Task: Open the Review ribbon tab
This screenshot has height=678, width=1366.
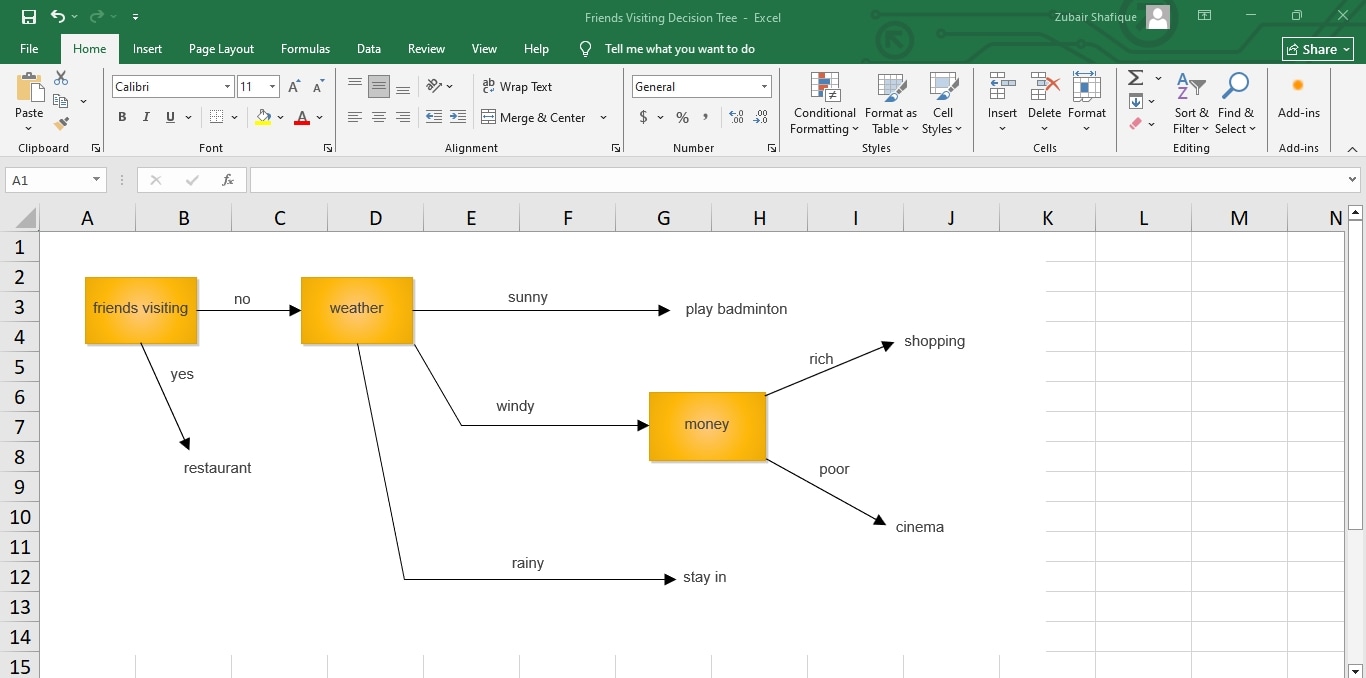Action: pyautogui.click(x=426, y=48)
